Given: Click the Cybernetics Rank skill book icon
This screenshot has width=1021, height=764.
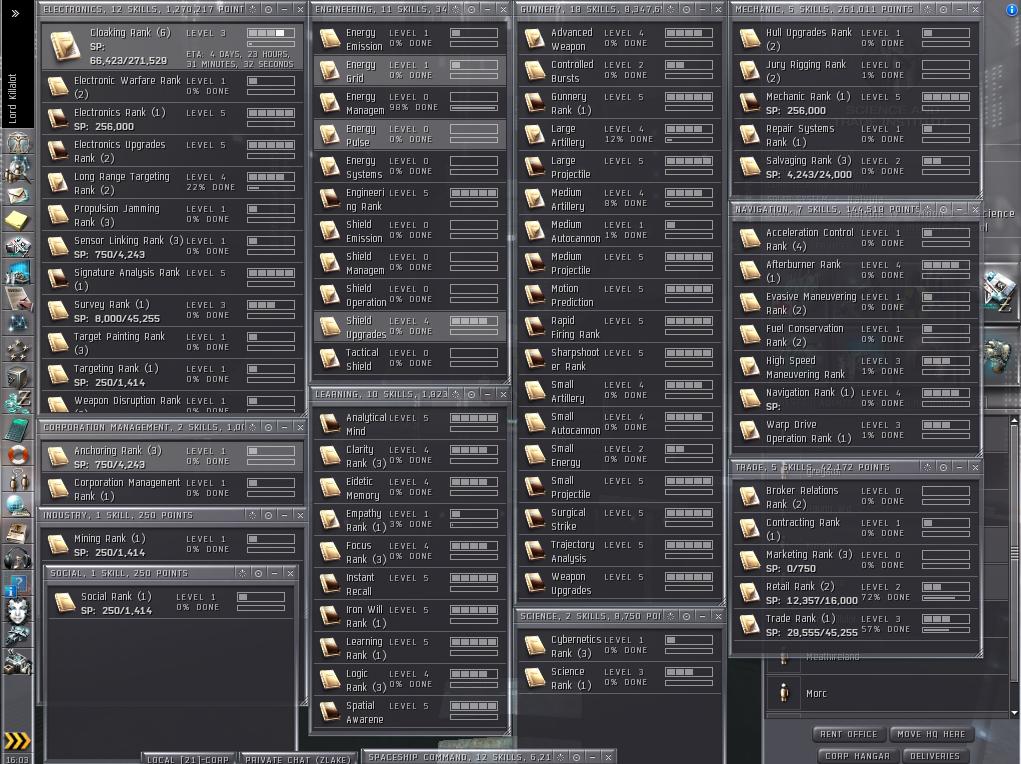Looking at the screenshot, I should coord(535,645).
